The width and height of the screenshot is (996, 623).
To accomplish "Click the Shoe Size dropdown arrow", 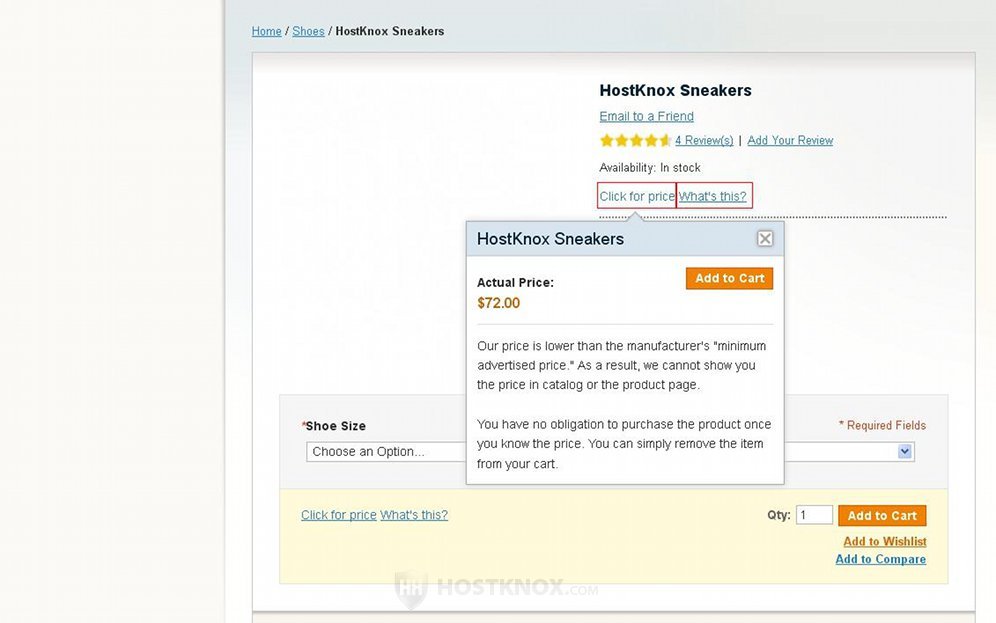I will point(905,452).
